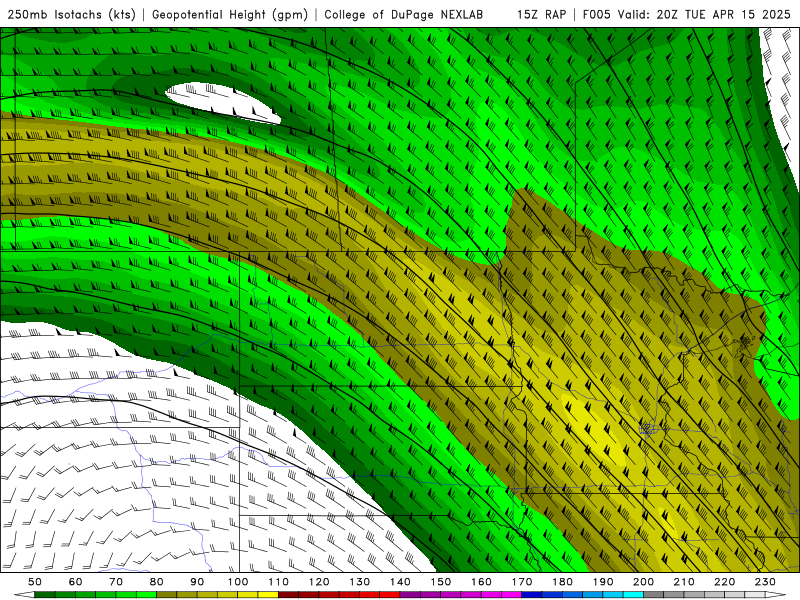The width and height of the screenshot is (800, 600).
Task: Click the 120 label on the color scale
Action: [319, 582]
